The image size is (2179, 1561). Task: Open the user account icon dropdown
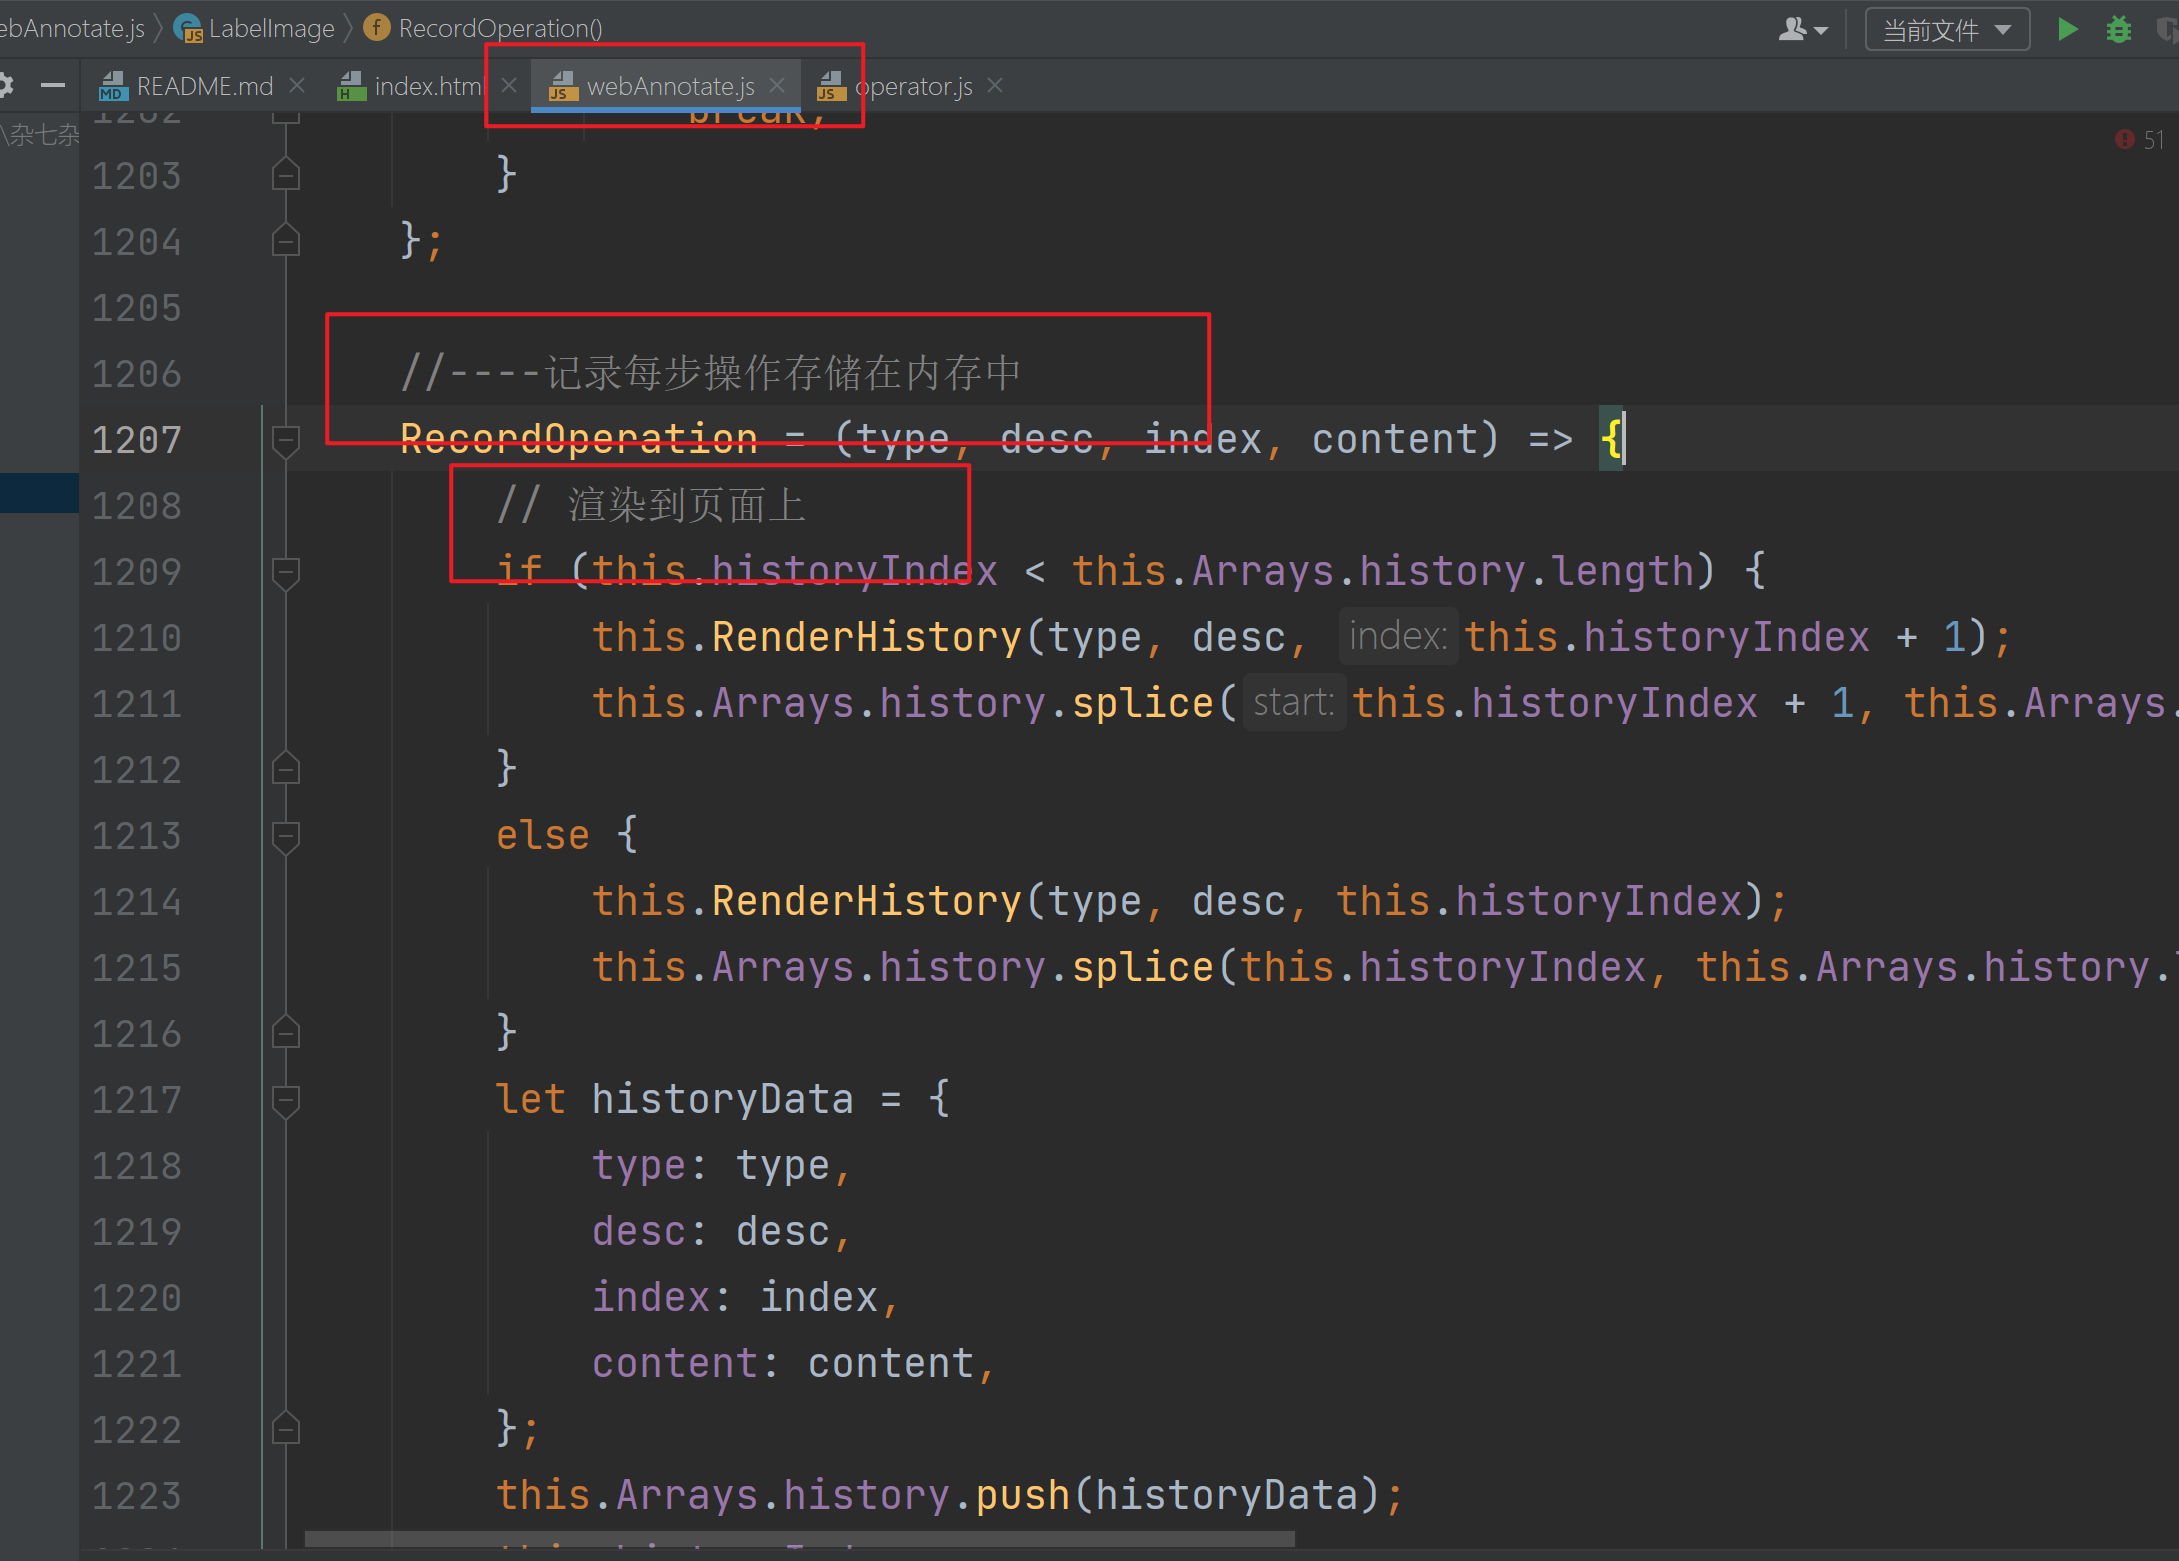tap(1803, 29)
